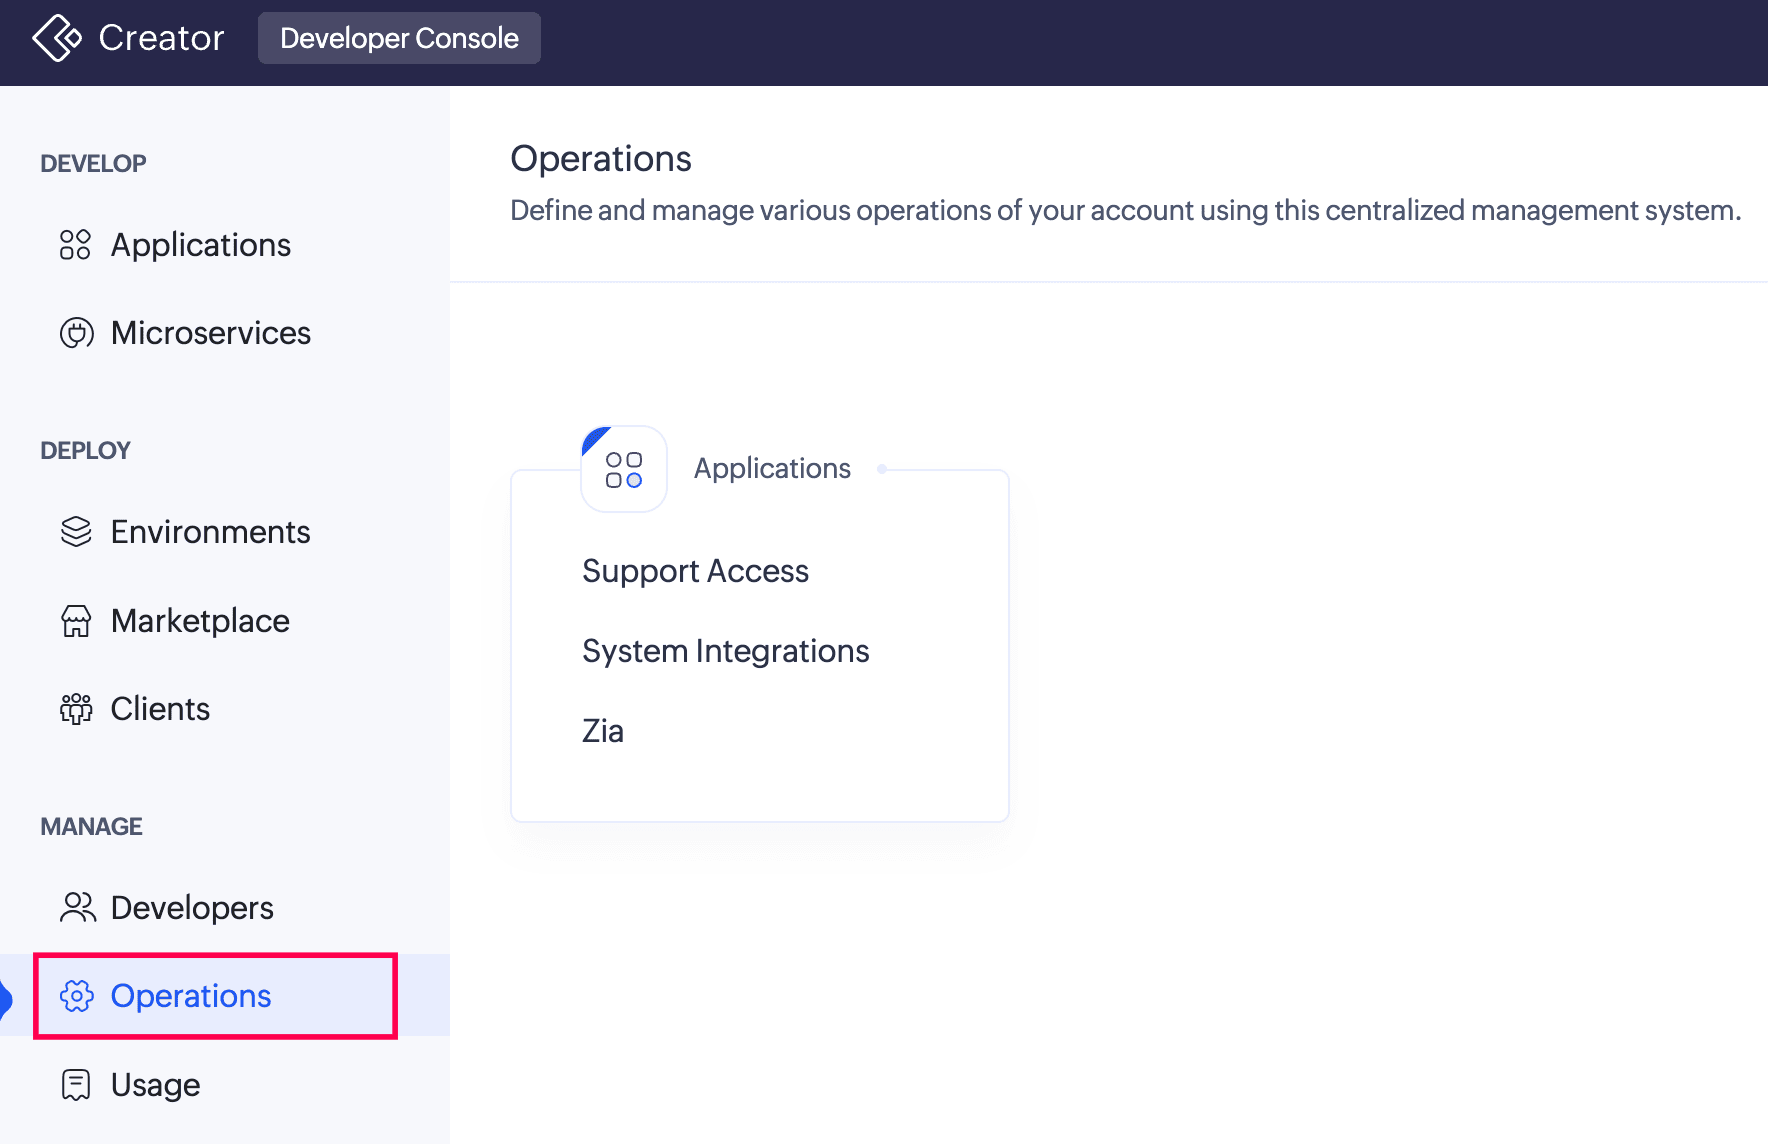Screen dimensions: 1768x1144
Task: Click the Creator brand name text
Action: click(161, 38)
